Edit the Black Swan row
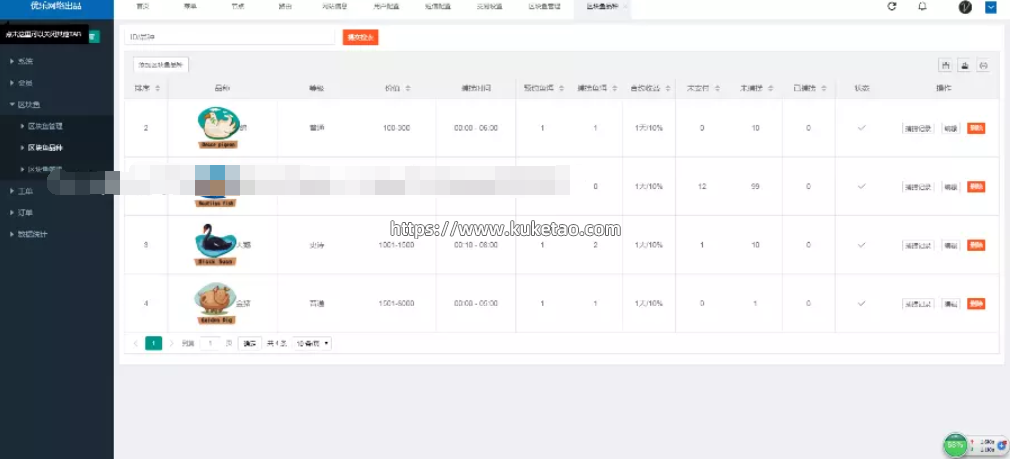1010x459 pixels. pyautogui.click(x=951, y=245)
